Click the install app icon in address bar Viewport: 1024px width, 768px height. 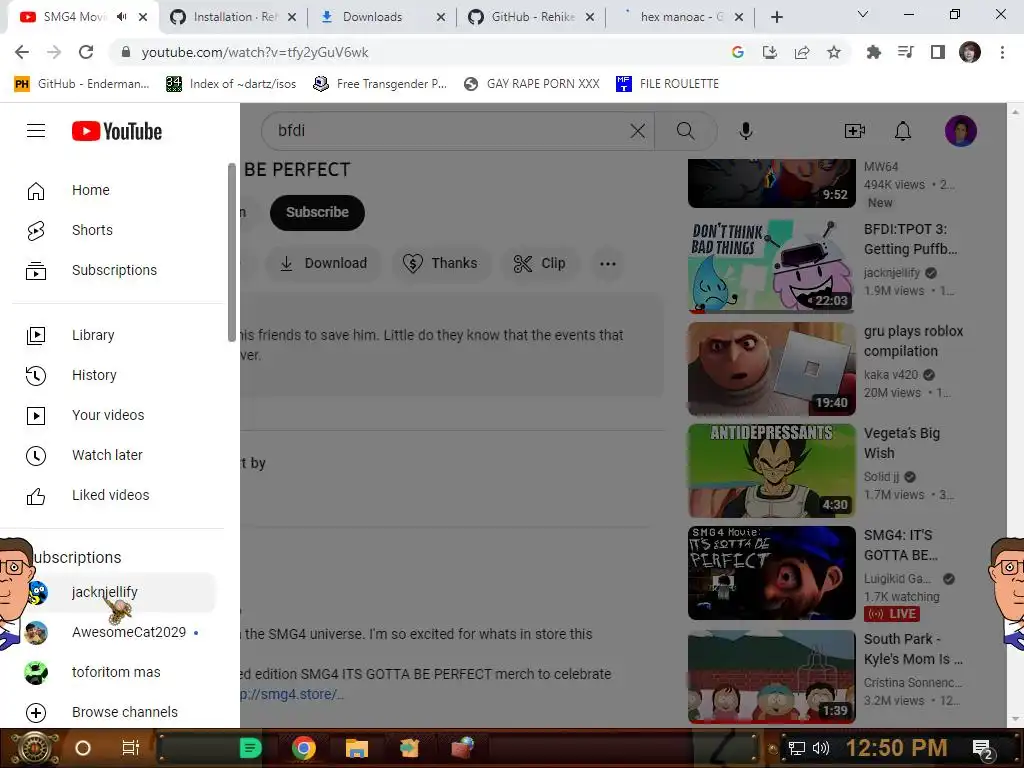click(770, 52)
